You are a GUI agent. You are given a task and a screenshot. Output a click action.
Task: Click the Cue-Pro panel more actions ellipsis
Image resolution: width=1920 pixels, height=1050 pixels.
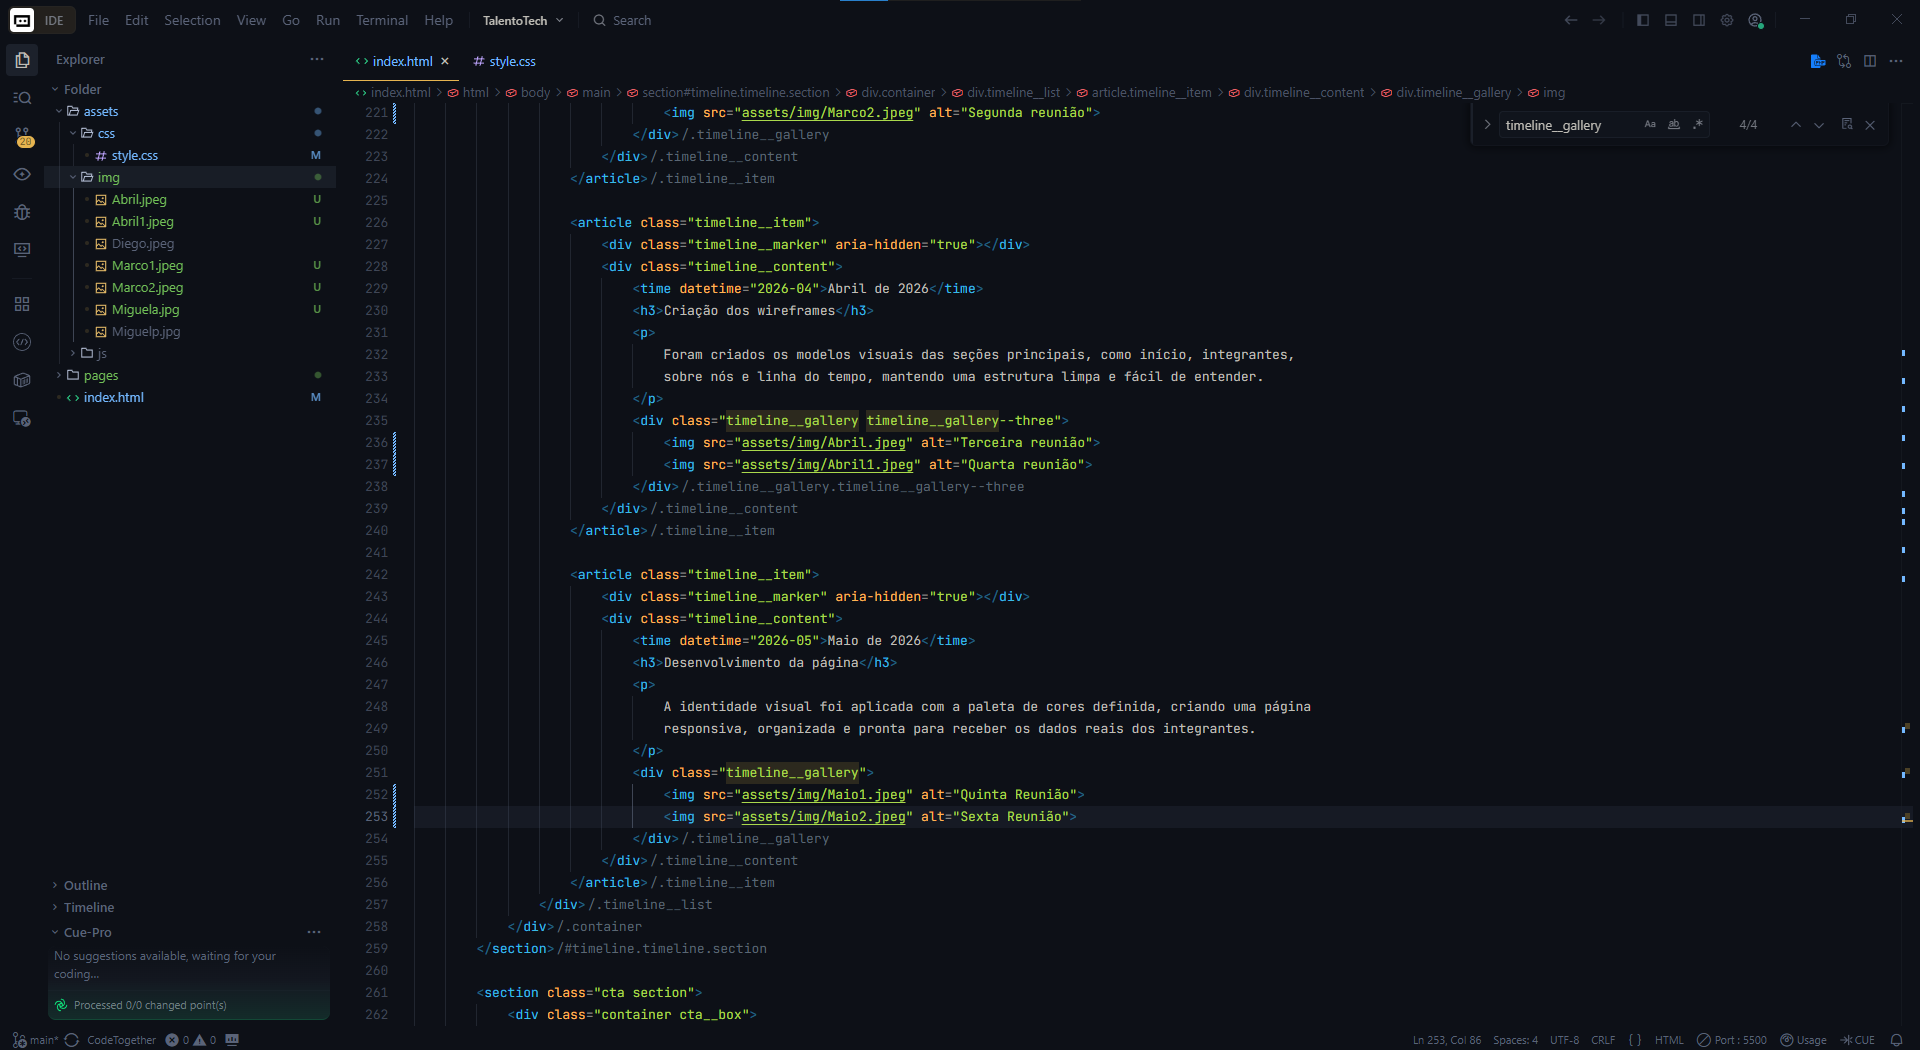pos(314,932)
